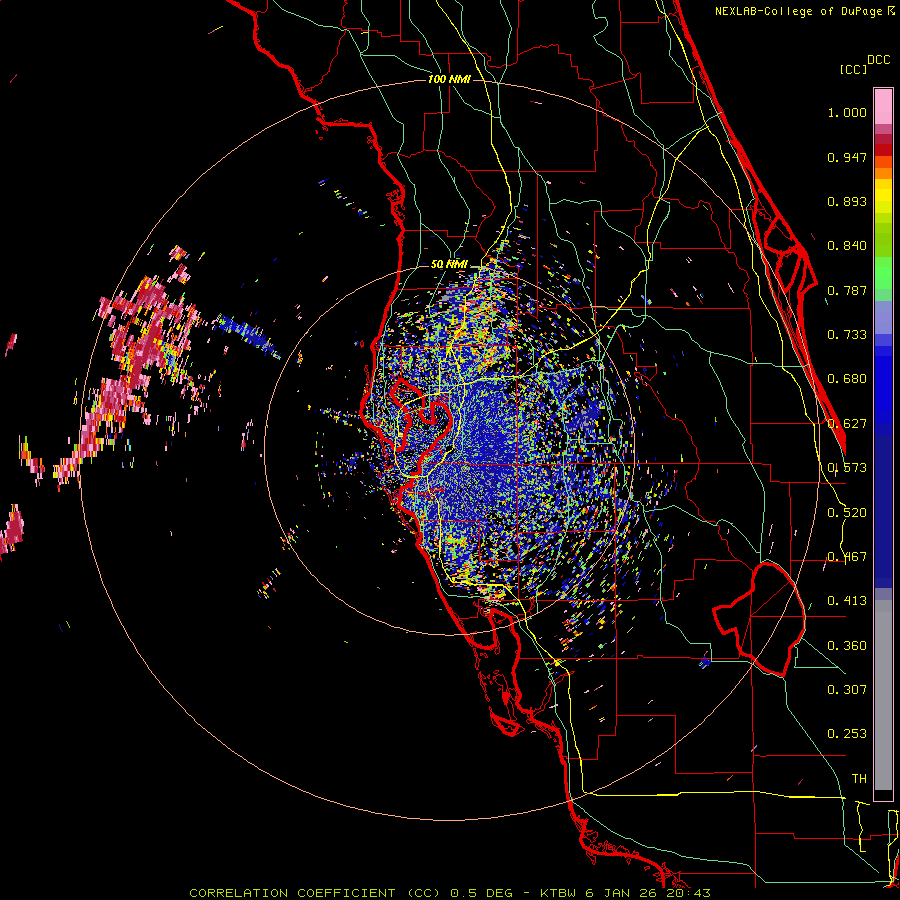Click the DCC product code label

coord(878,60)
